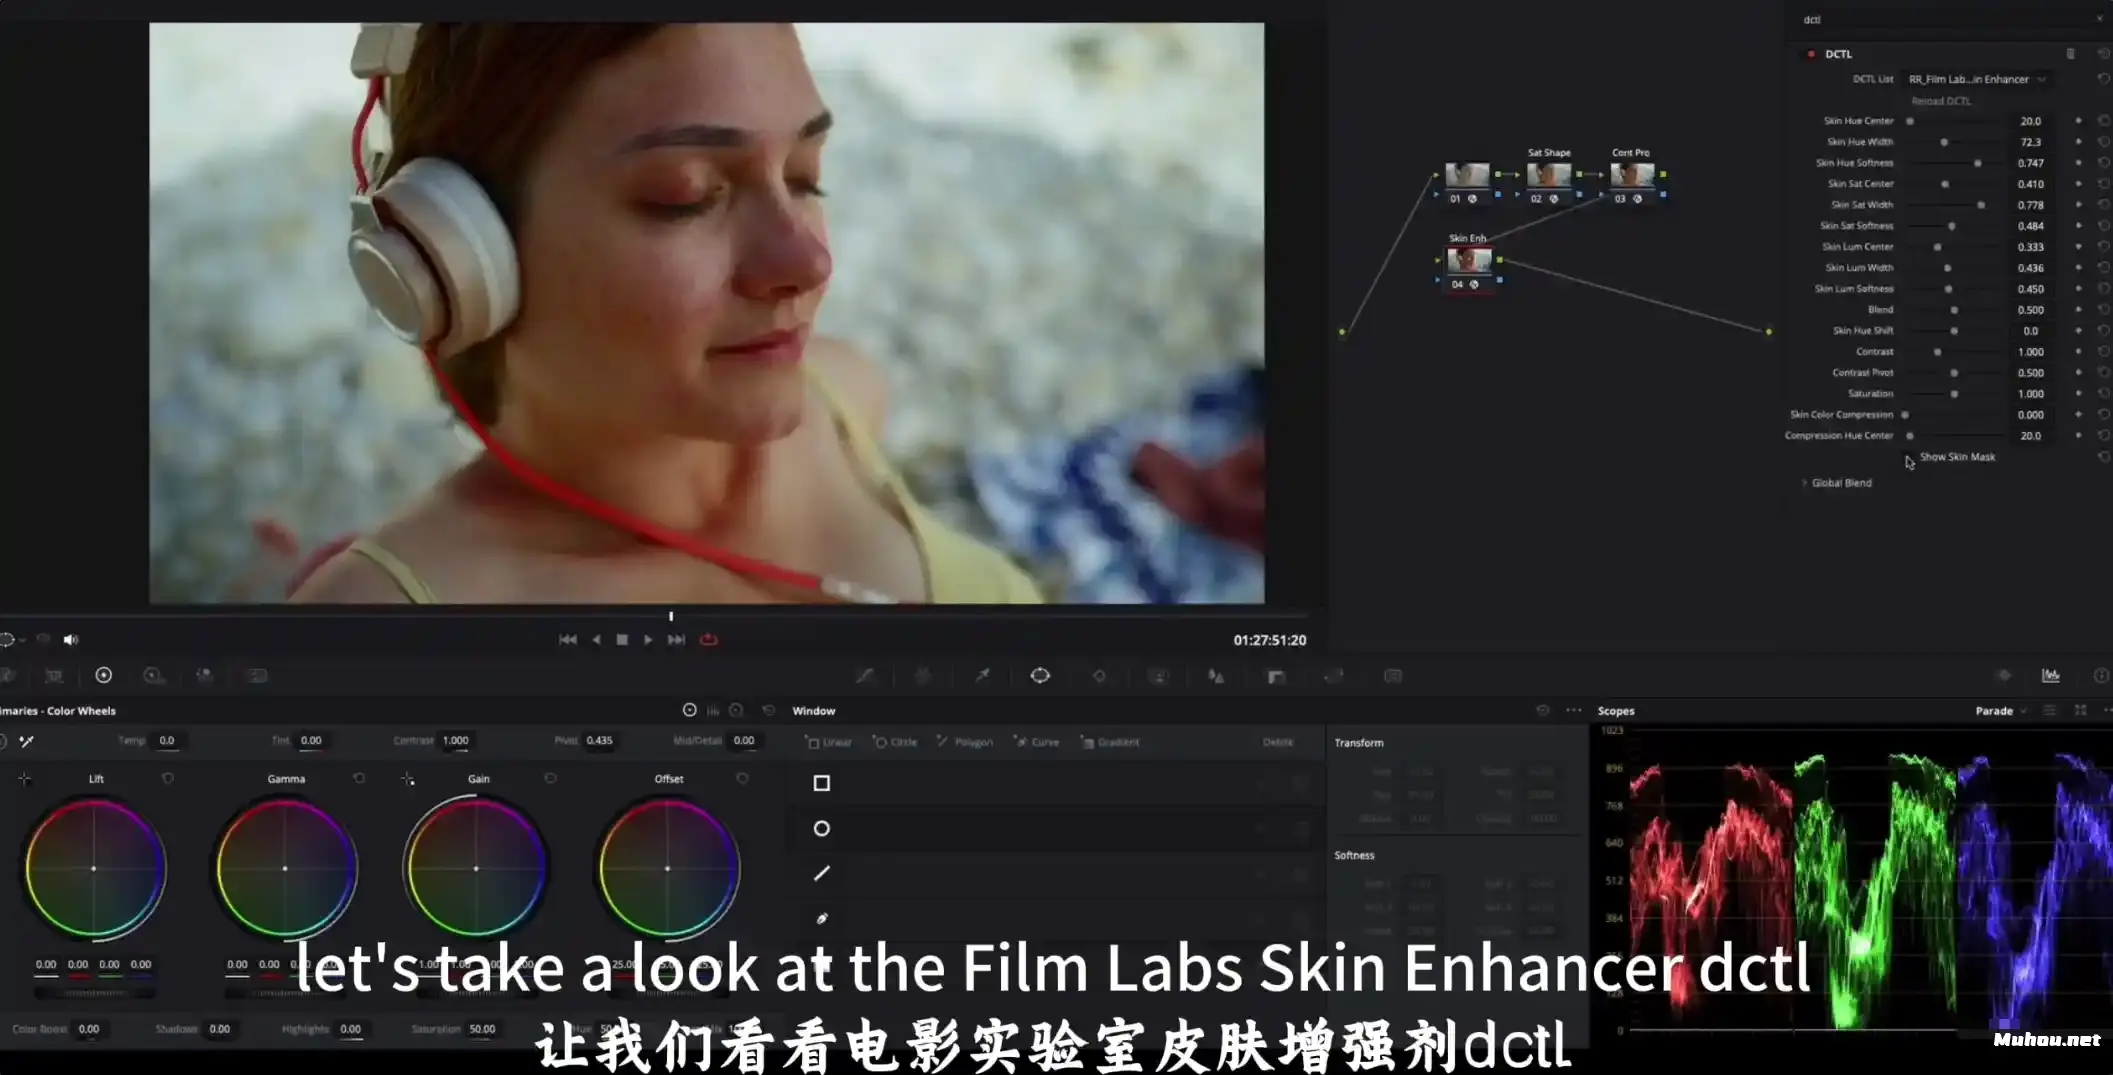Select the auto balance wand icon
Viewport: 2113px width, 1075px height.
click(x=27, y=741)
